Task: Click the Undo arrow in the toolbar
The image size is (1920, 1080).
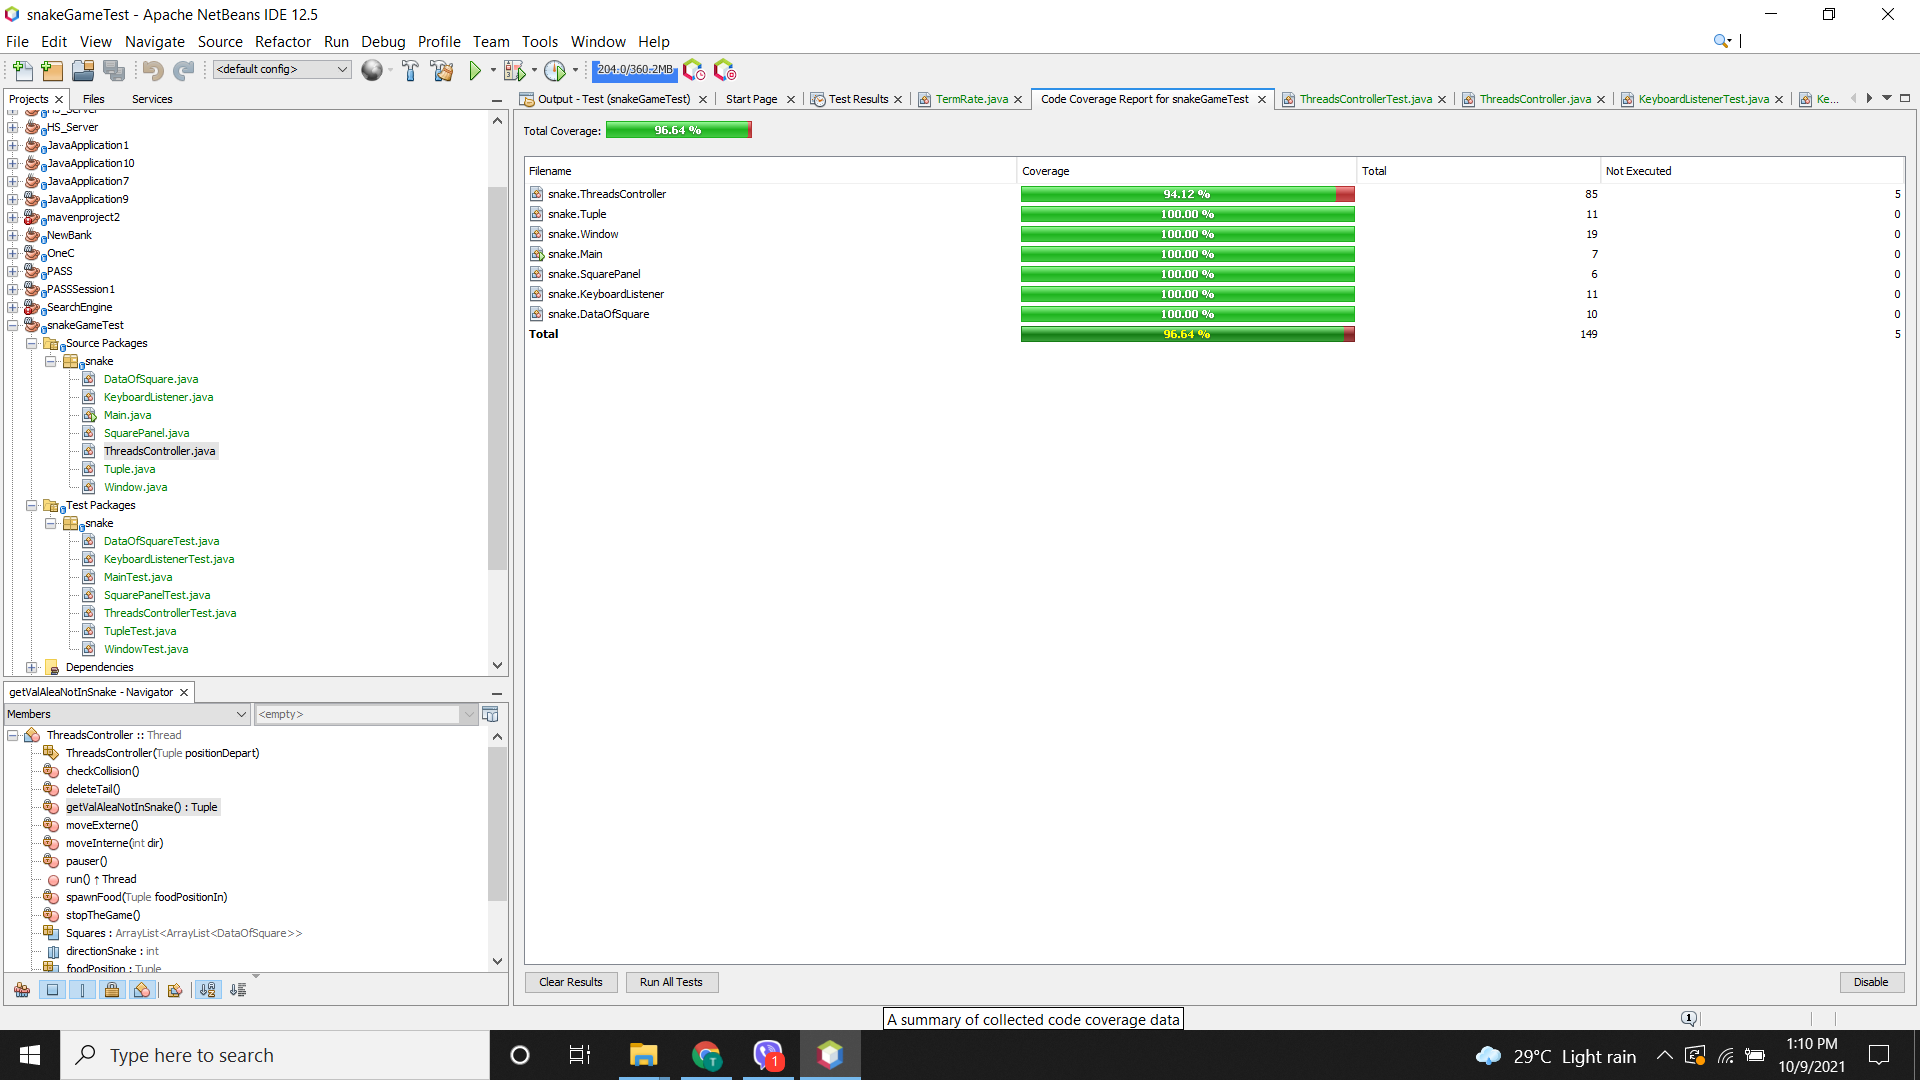Action: pos(152,70)
